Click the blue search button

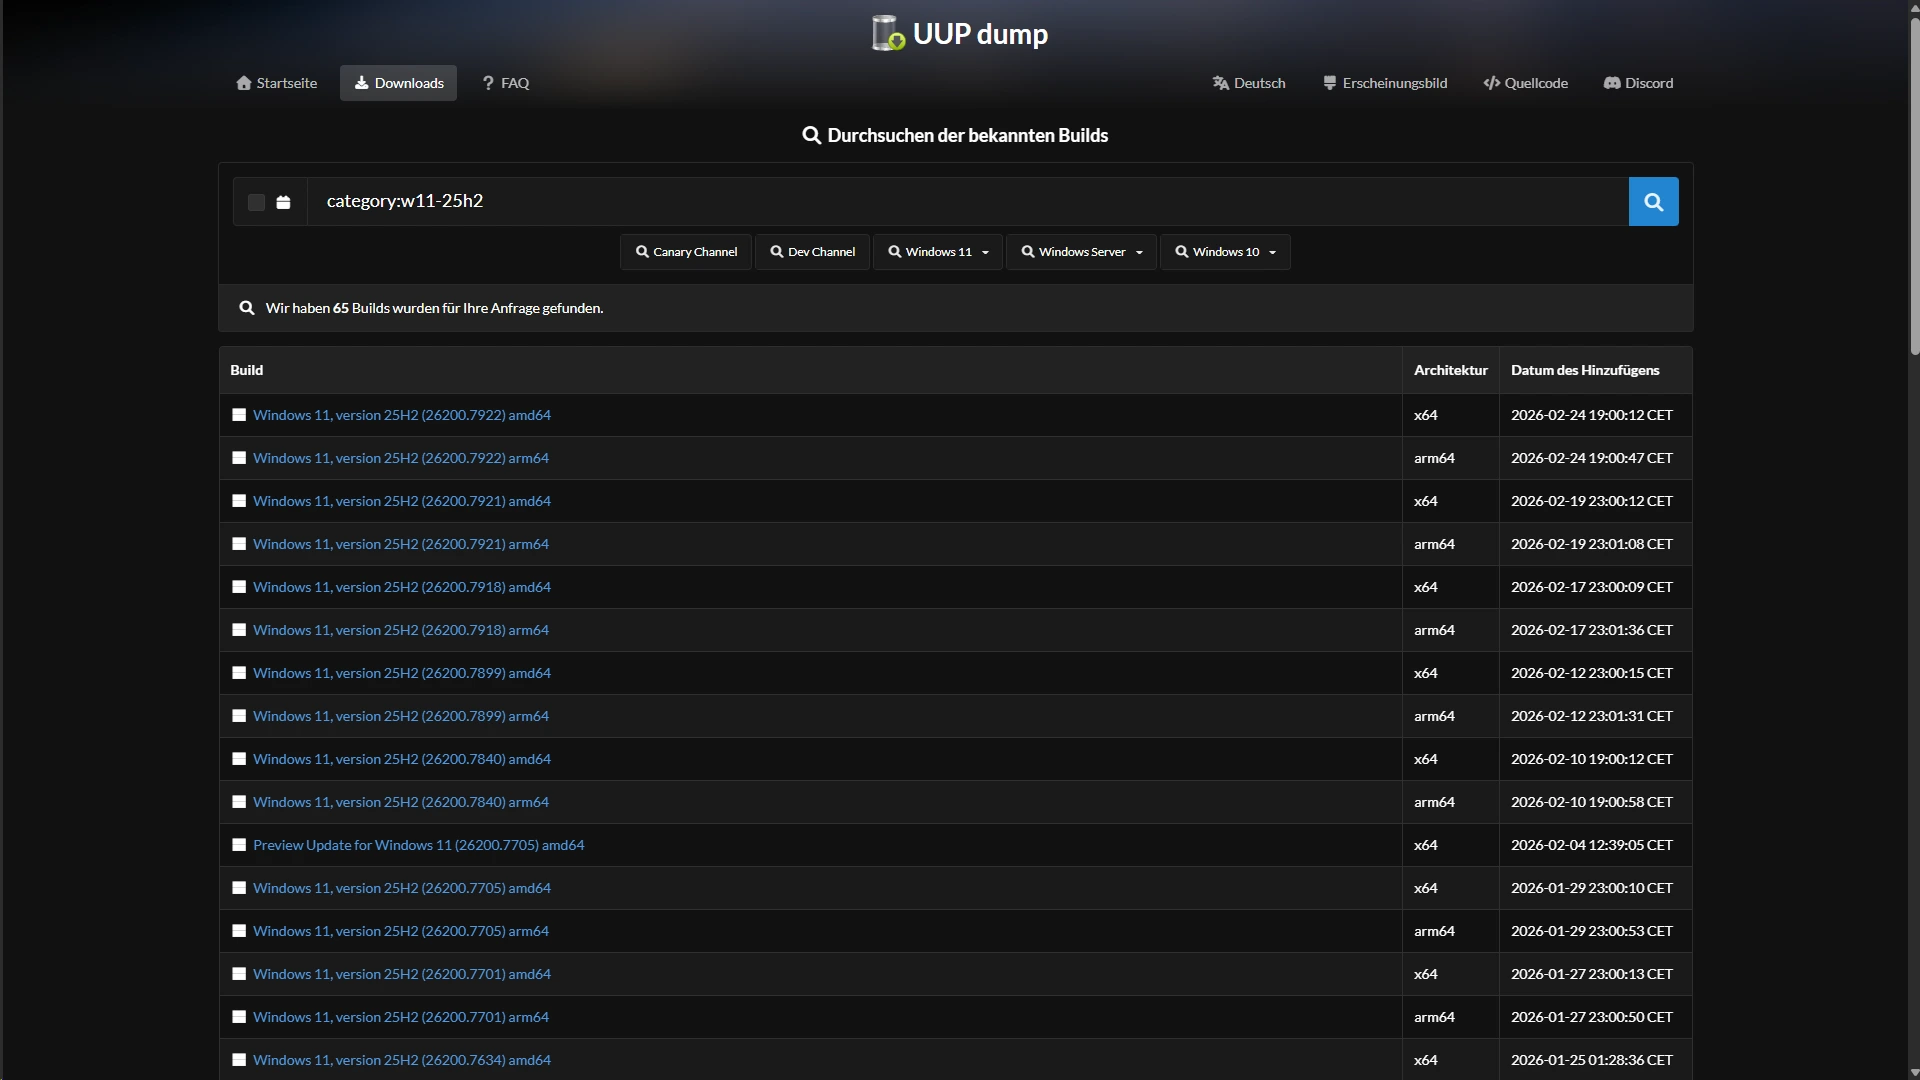pyautogui.click(x=1653, y=202)
